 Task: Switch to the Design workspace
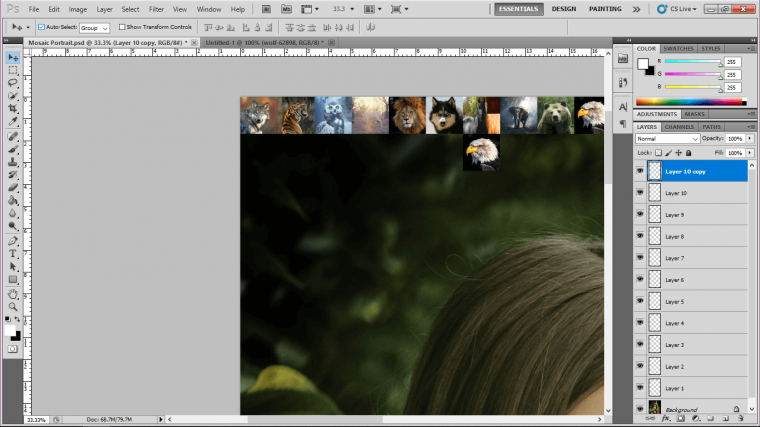coord(564,9)
